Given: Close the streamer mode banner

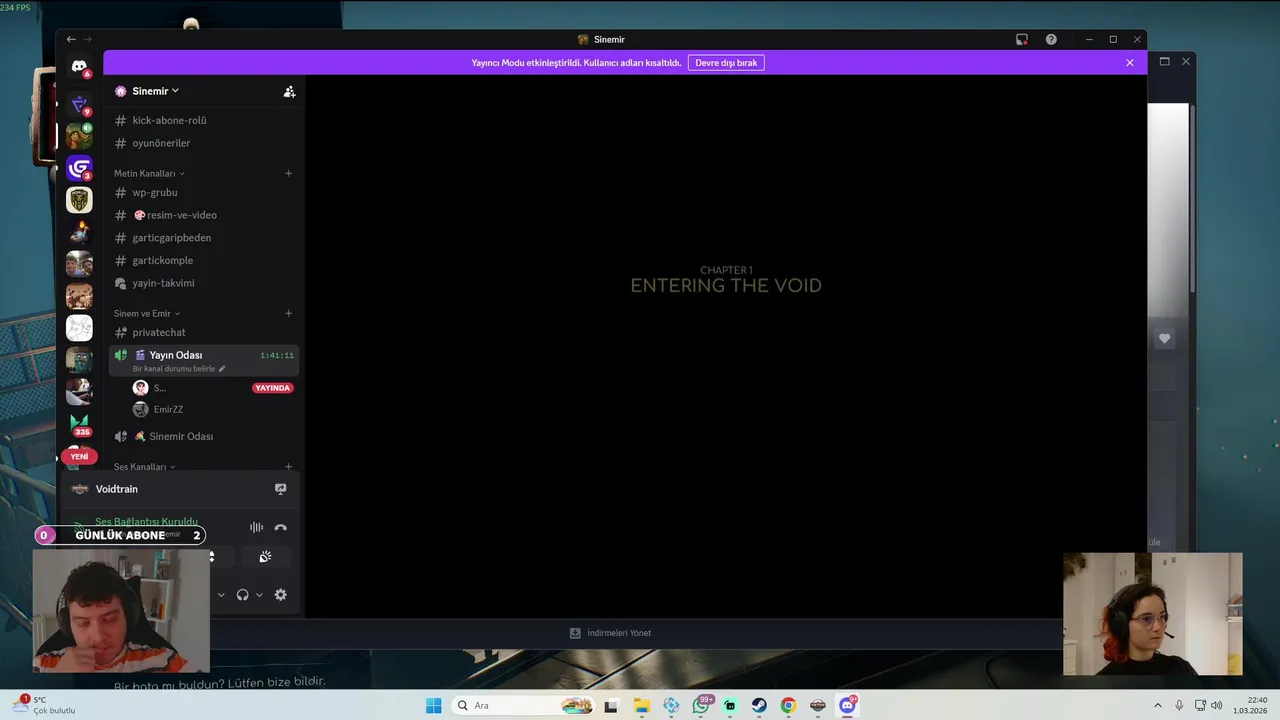Looking at the screenshot, I should click(x=1130, y=62).
